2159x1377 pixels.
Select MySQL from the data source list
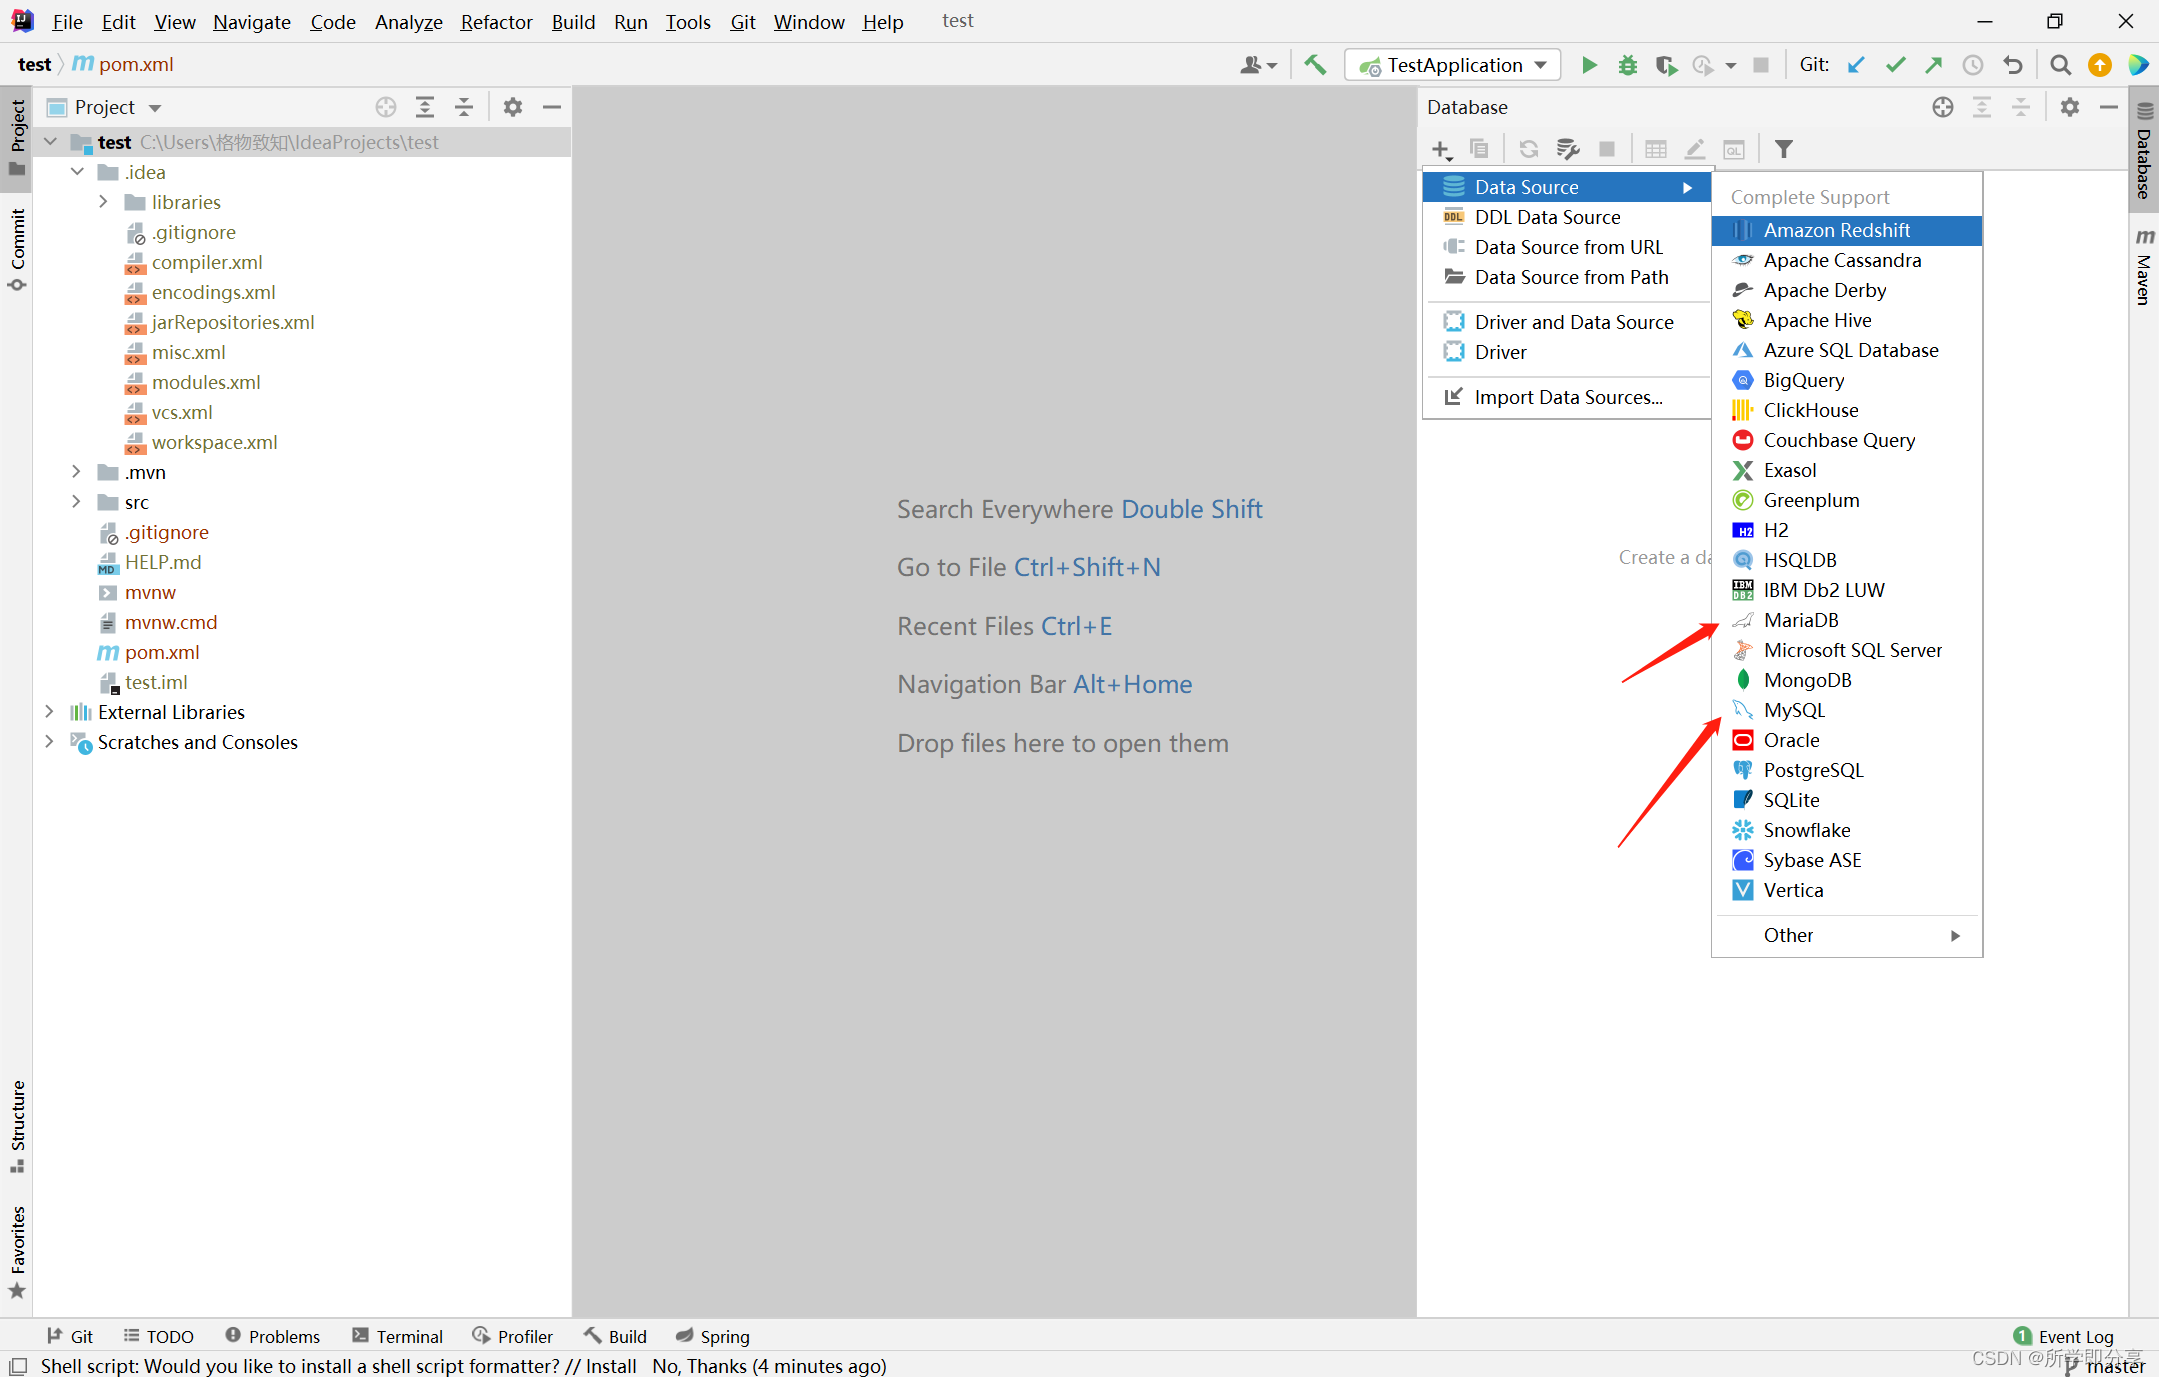click(1794, 710)
